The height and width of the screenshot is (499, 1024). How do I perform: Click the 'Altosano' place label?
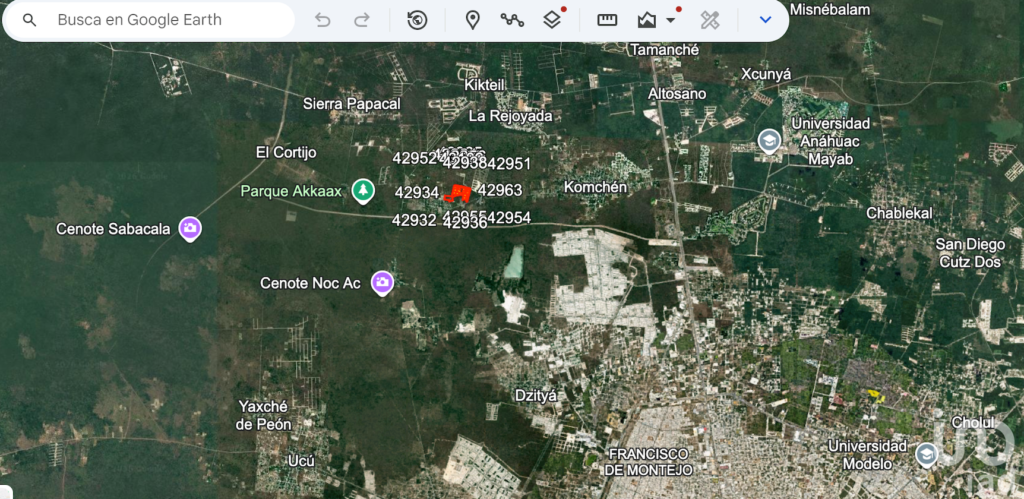click(677, 93)
